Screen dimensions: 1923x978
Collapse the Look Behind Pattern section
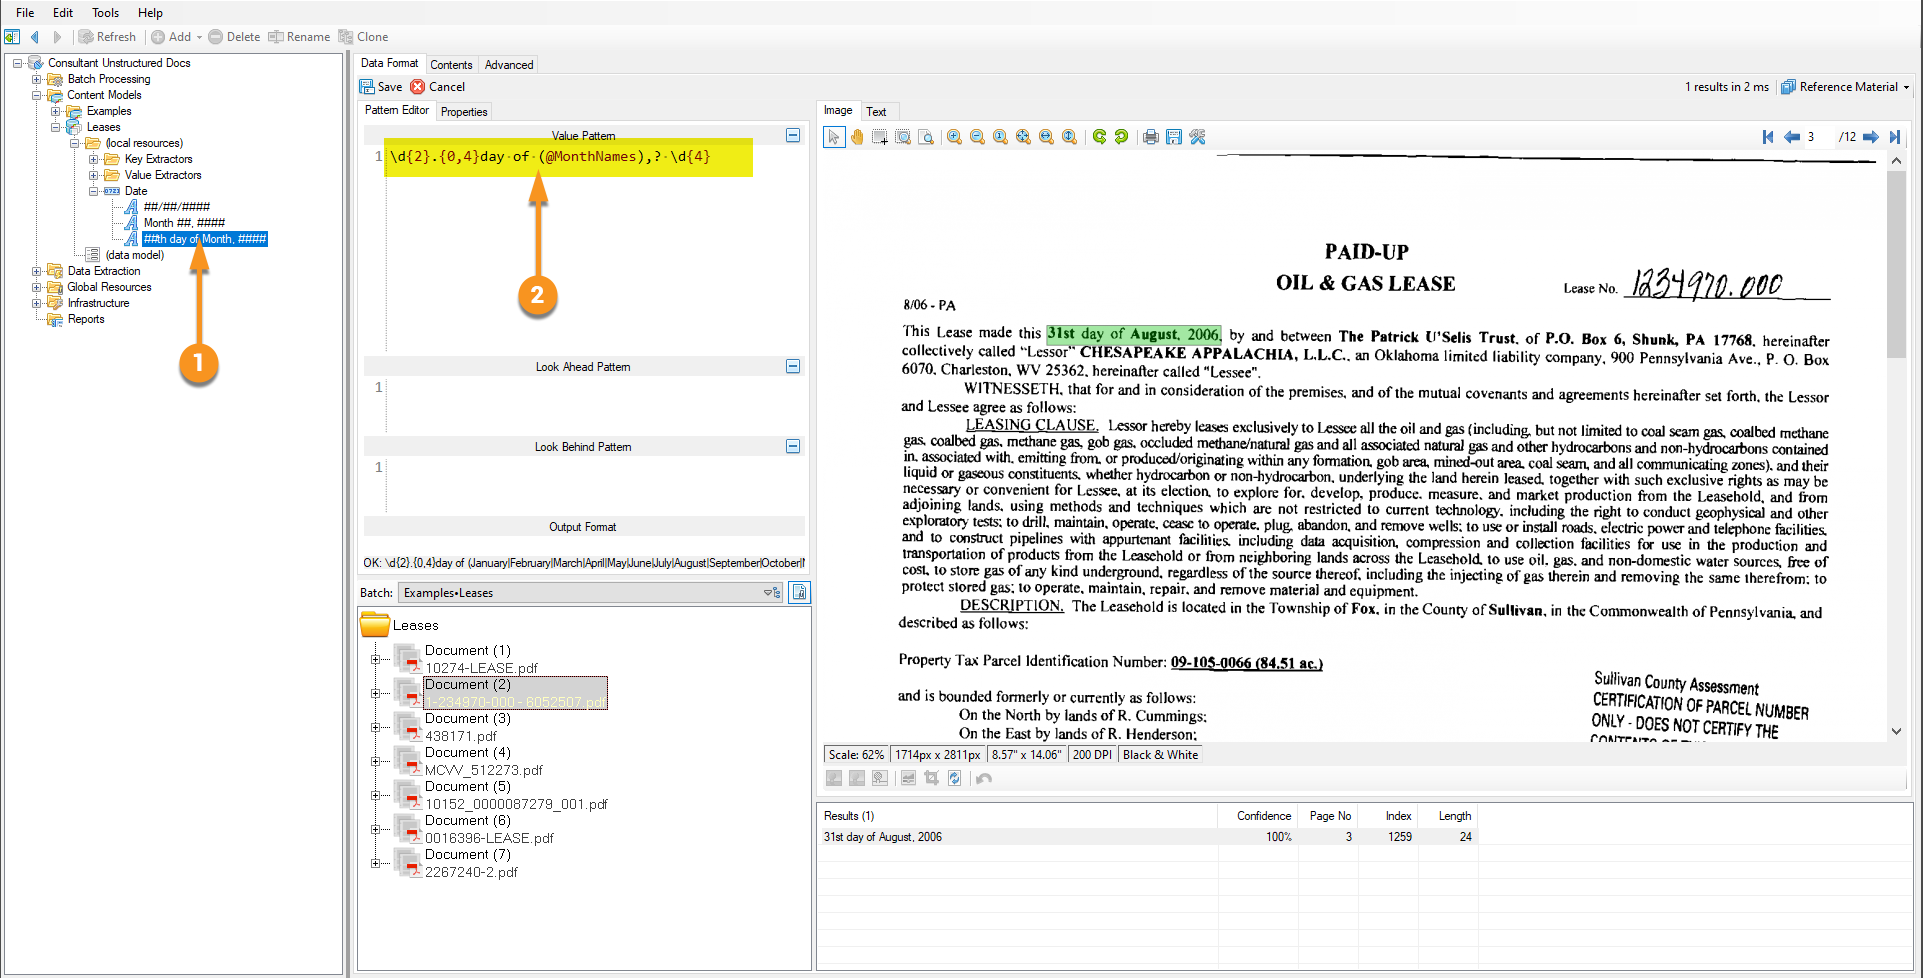(x=793, y=446)
